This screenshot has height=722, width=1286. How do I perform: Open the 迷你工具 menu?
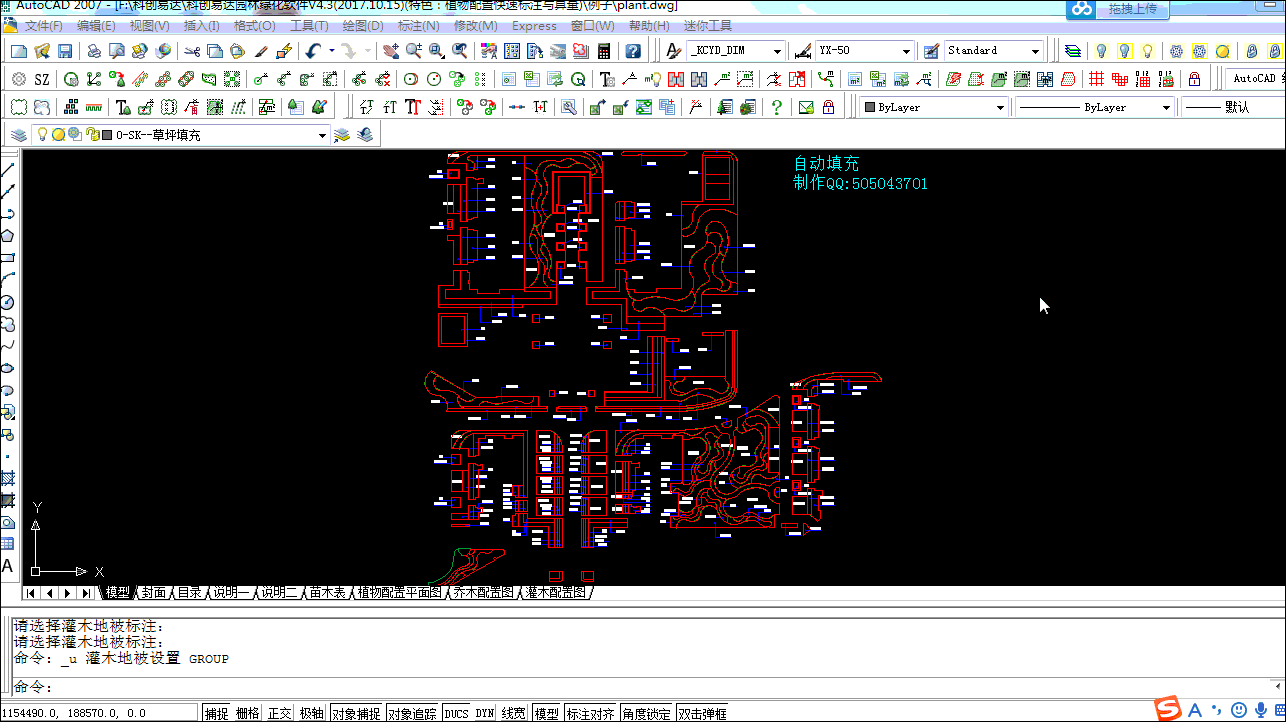click(x=706, y=26)
